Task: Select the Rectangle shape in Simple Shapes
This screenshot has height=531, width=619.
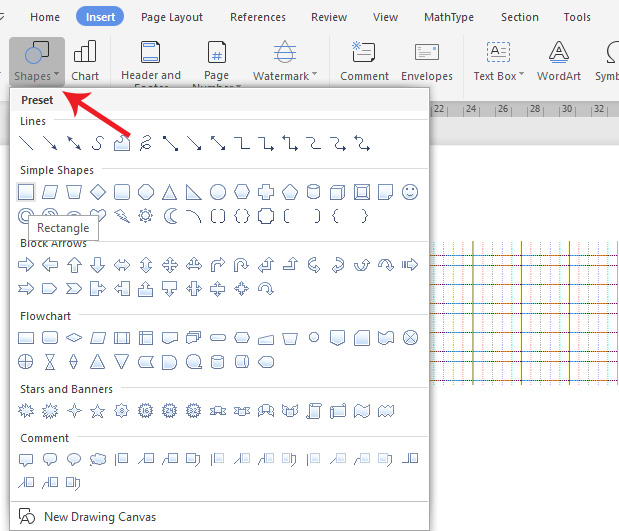Action: tap(27, 191)
